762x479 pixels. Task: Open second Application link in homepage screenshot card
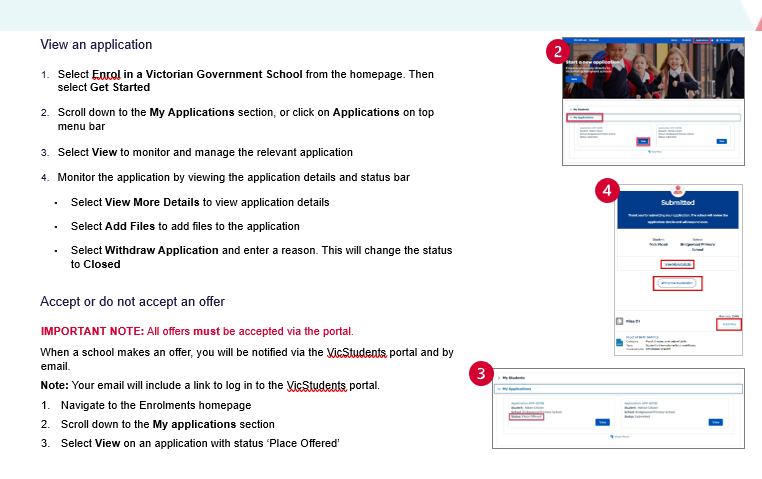(670, 128)
